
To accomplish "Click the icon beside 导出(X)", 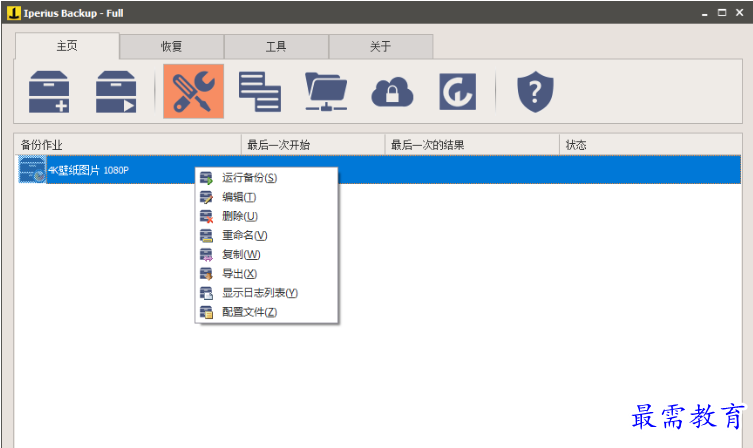I will coord(206,274).
